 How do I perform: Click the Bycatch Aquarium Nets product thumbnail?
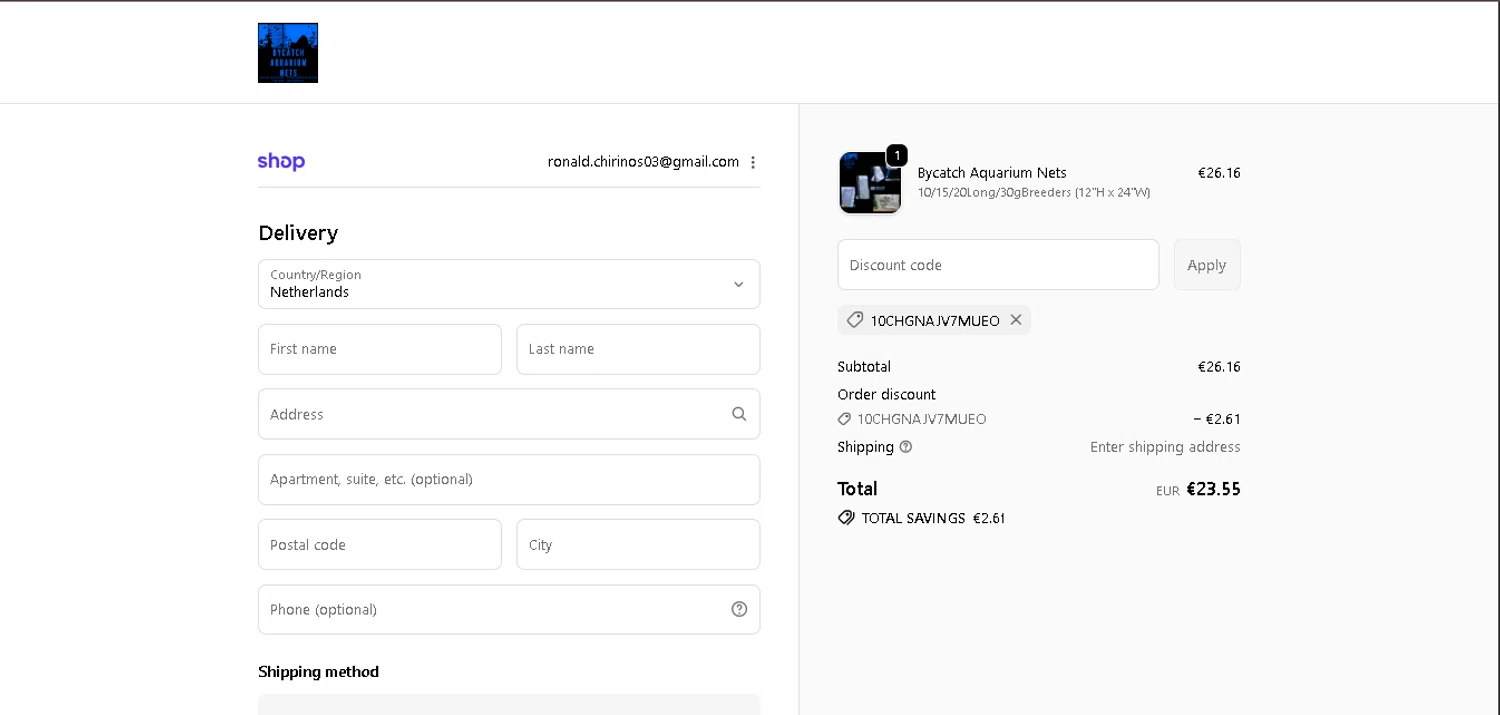click(870, 183)
